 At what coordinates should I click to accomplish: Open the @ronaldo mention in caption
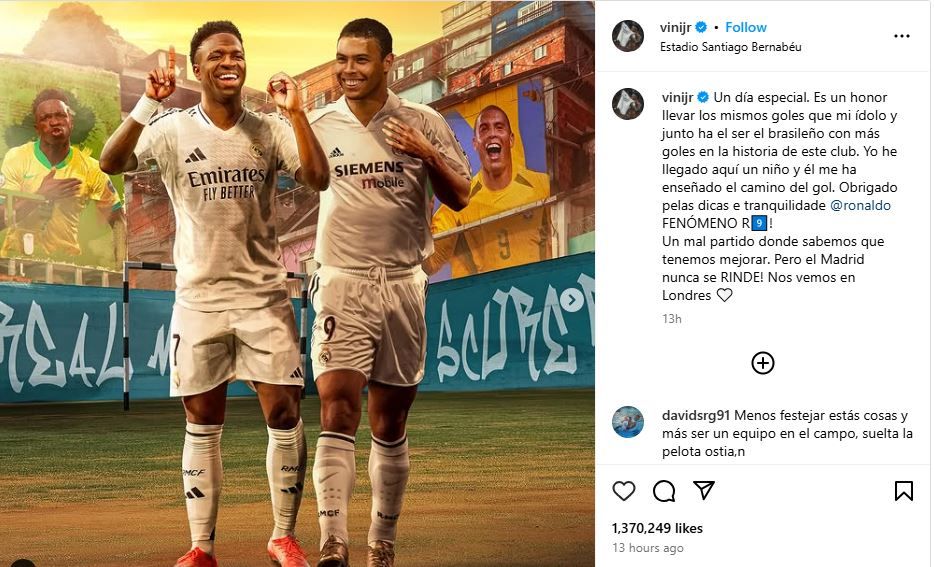click(860, 205)
